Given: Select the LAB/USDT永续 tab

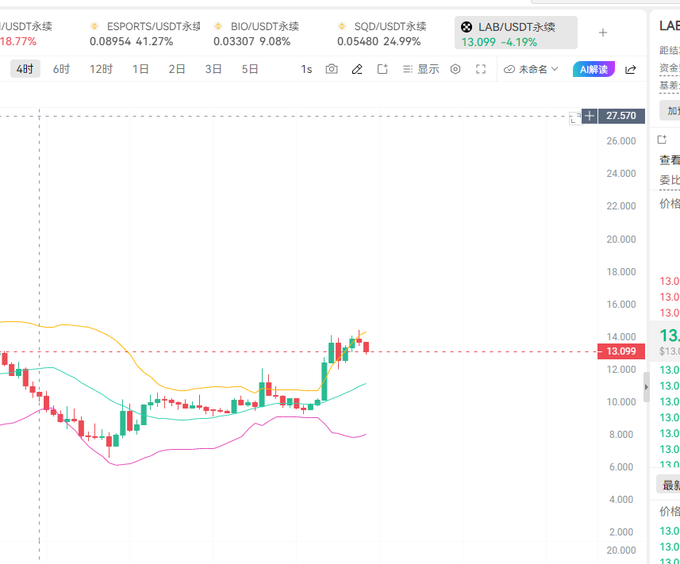Looking at the screenshot, I should [516, 33].
